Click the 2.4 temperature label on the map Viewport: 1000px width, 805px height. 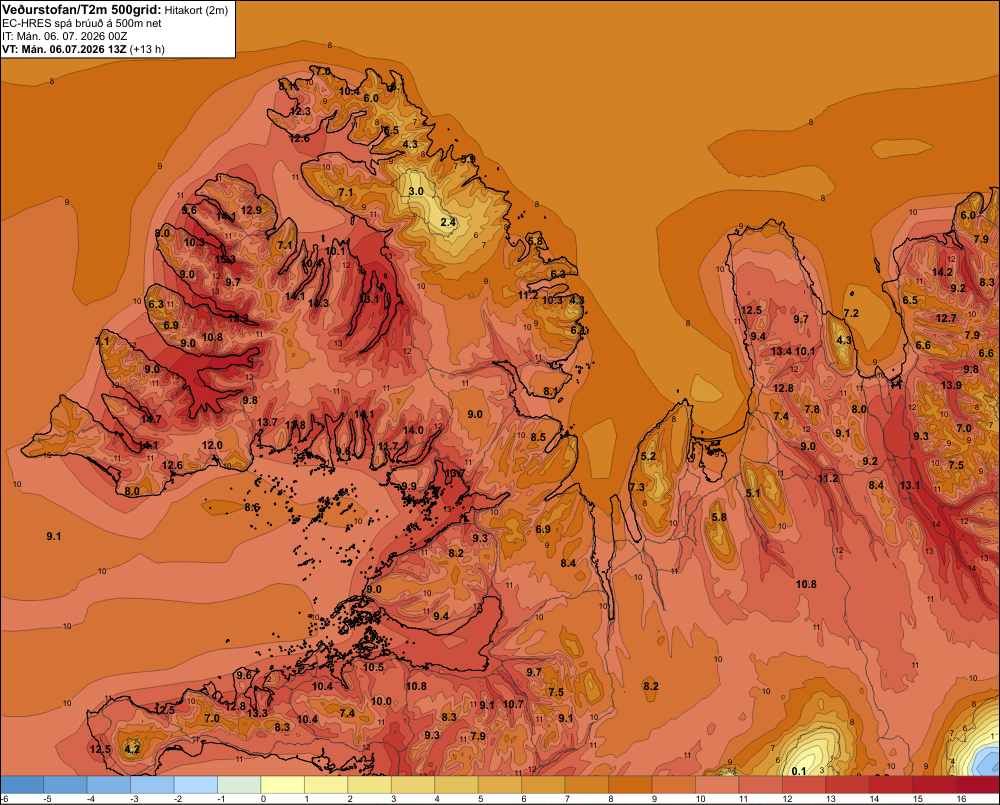[448, 222]
